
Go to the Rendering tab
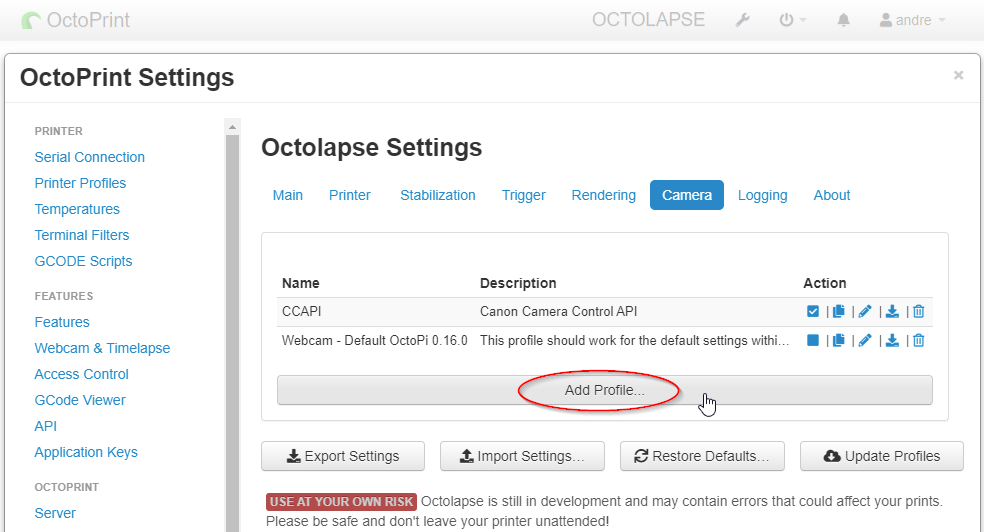tap(603, 195)
